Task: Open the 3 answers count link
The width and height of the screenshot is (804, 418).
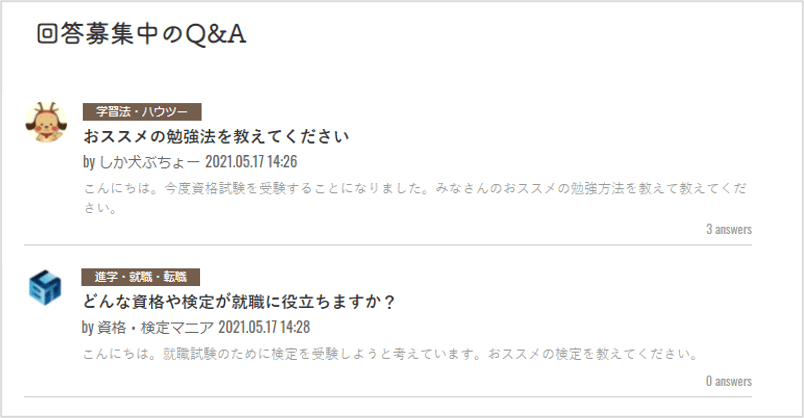Action: tap(728, 229)
